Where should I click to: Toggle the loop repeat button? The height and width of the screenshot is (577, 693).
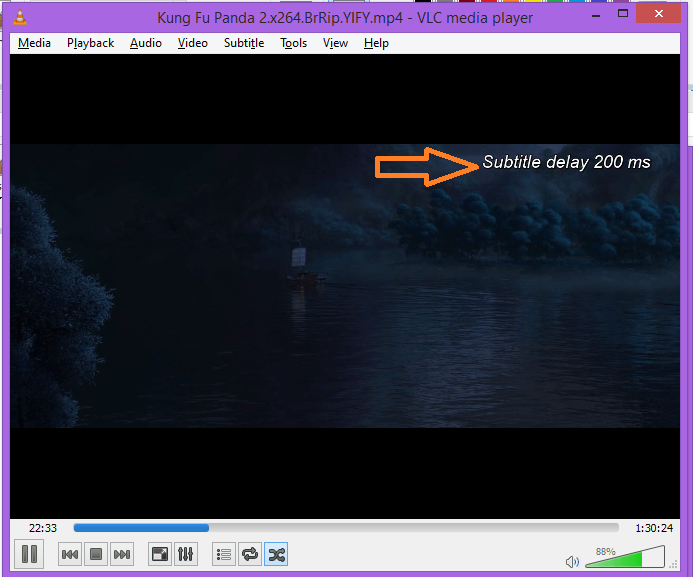tap(250, 554)
